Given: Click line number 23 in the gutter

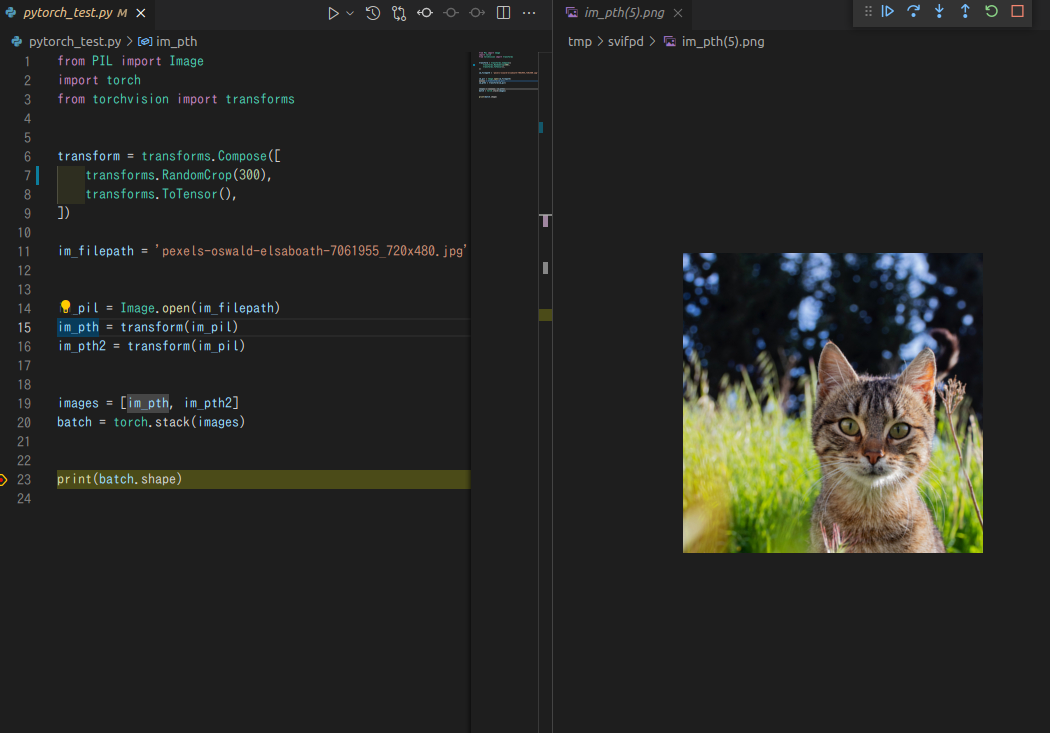Looking at the screenshot, I should (24, 479).
